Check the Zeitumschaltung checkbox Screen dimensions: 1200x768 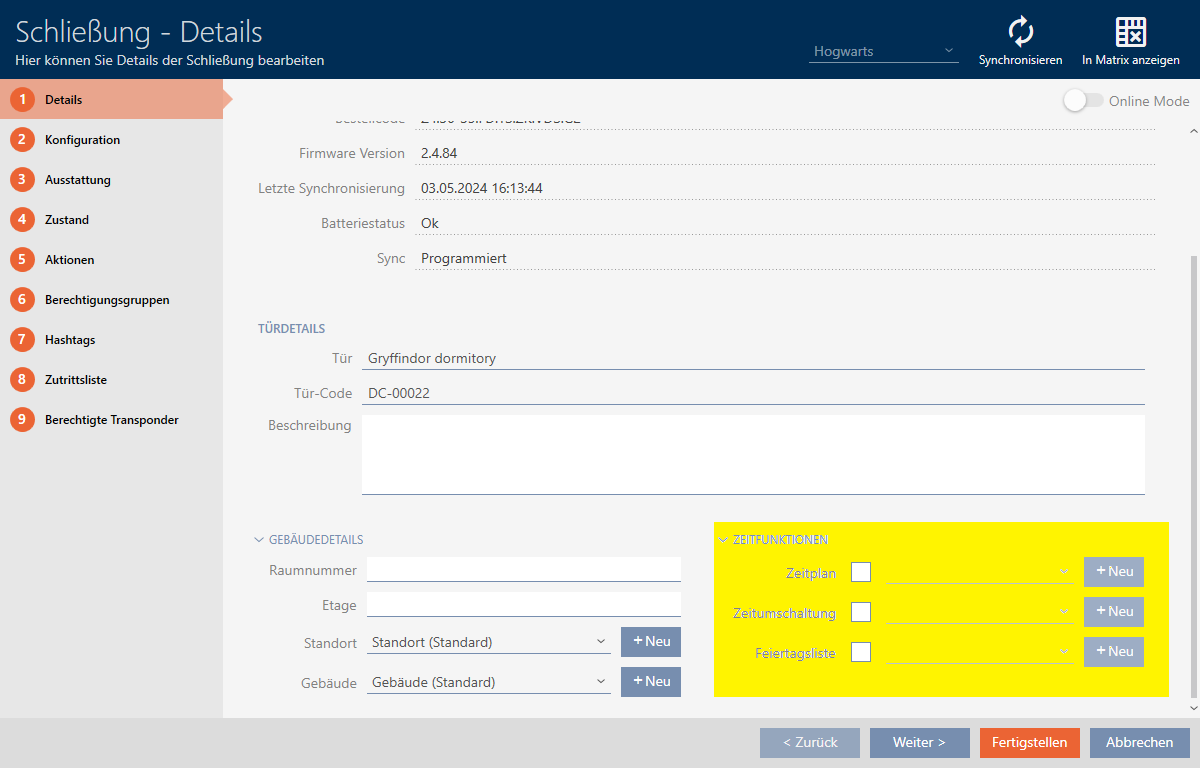861,612
